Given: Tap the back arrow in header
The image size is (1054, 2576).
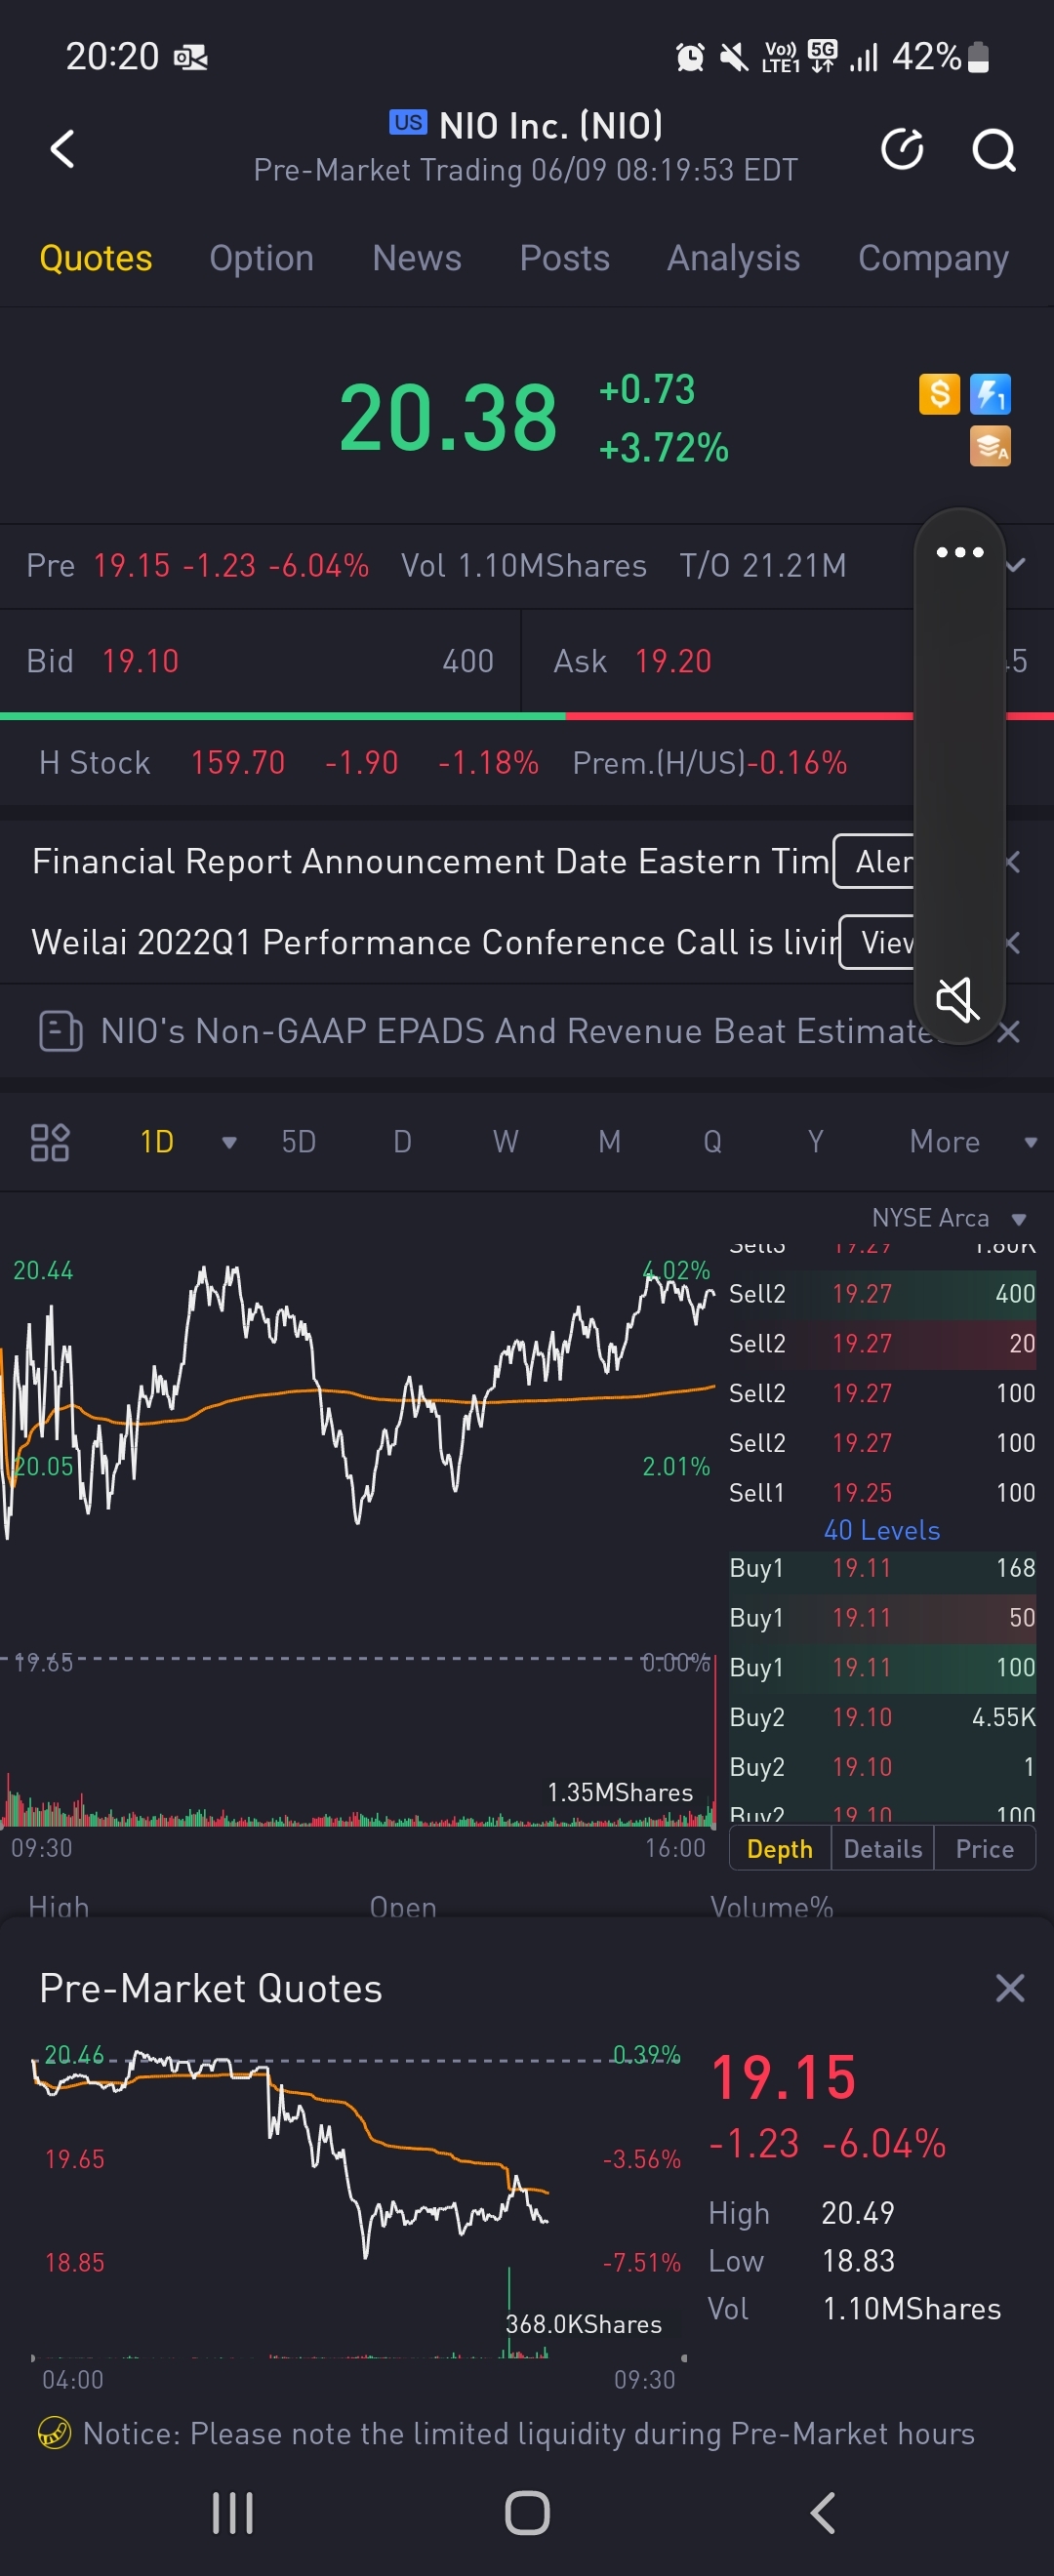Looking at the screenshot, I should click(x=63, y=150).
